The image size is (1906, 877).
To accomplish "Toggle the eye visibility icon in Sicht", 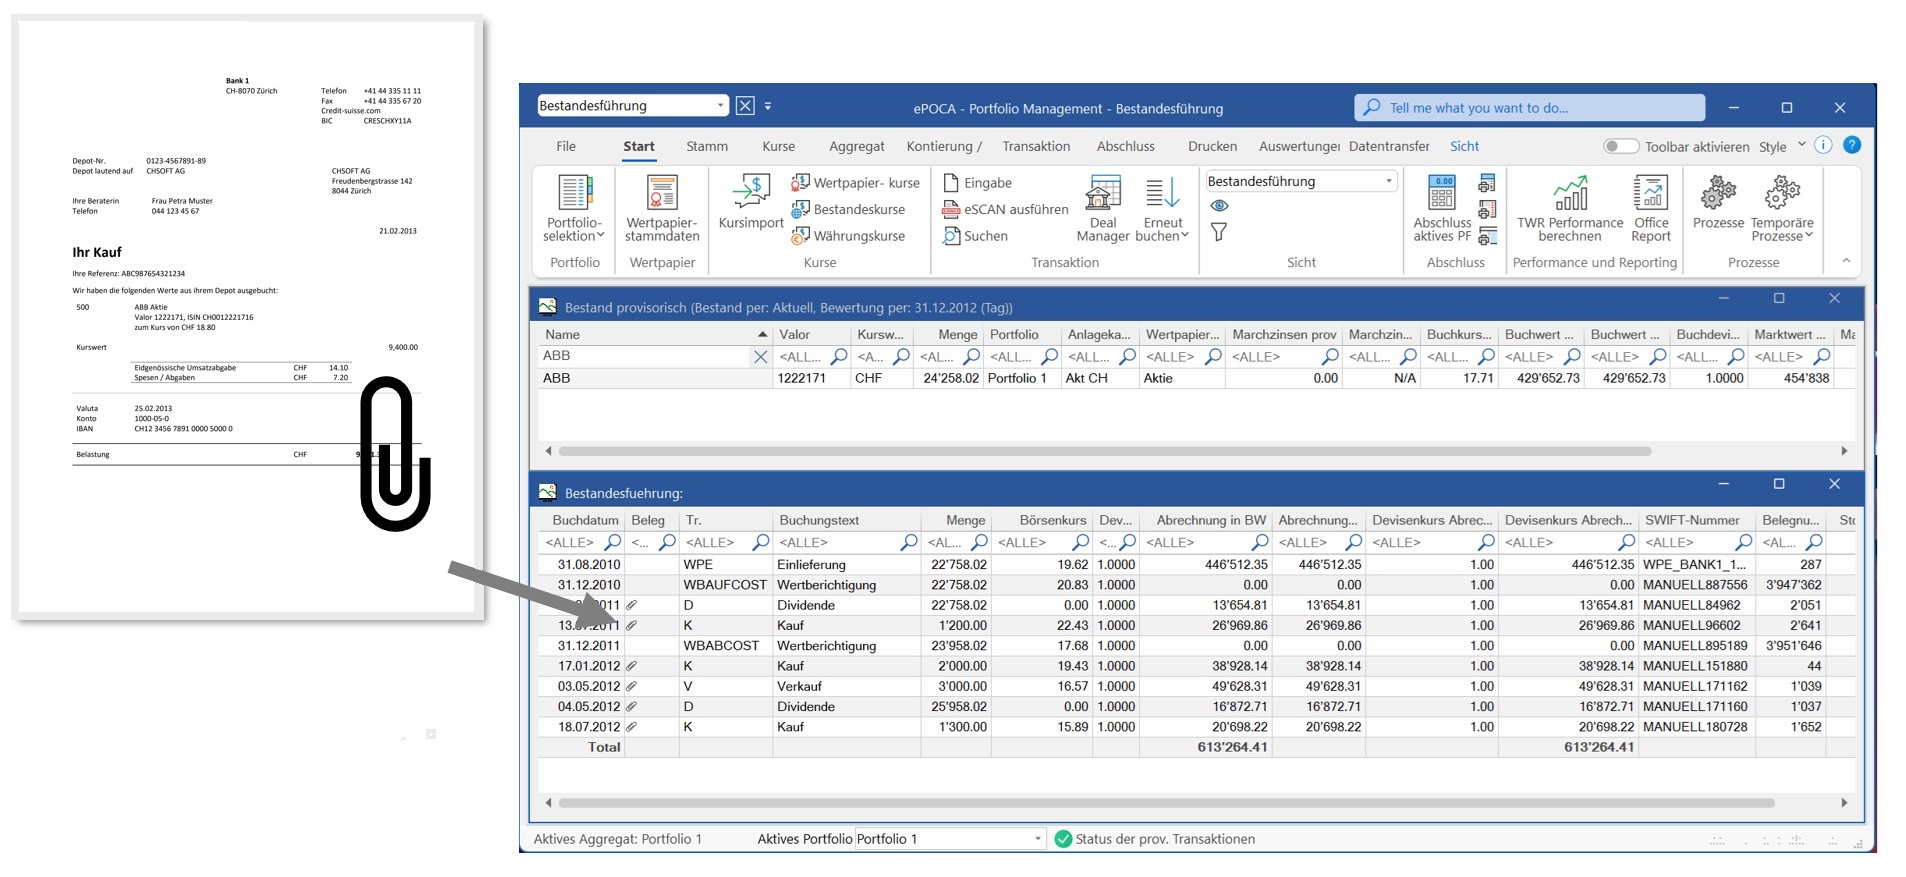I will point(1219,206).
